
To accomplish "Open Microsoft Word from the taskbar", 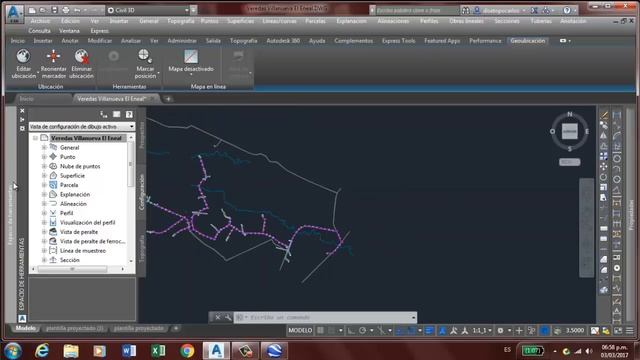I will tap(129, 351).
